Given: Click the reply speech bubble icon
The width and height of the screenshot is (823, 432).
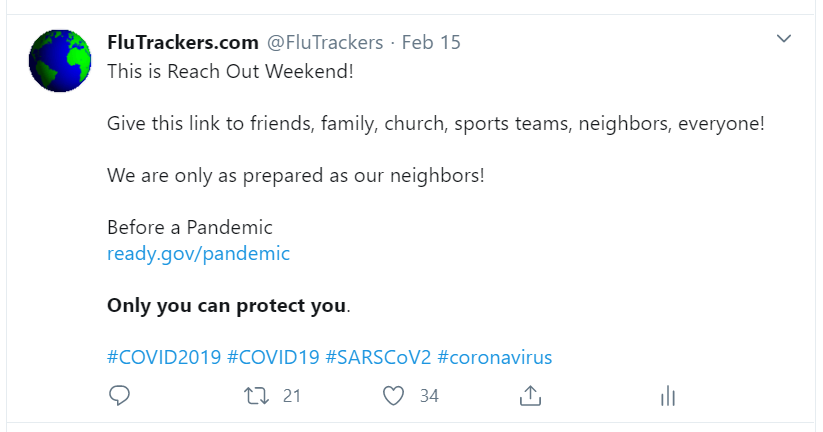Looking at the screenshot, I should pos(119,396).
